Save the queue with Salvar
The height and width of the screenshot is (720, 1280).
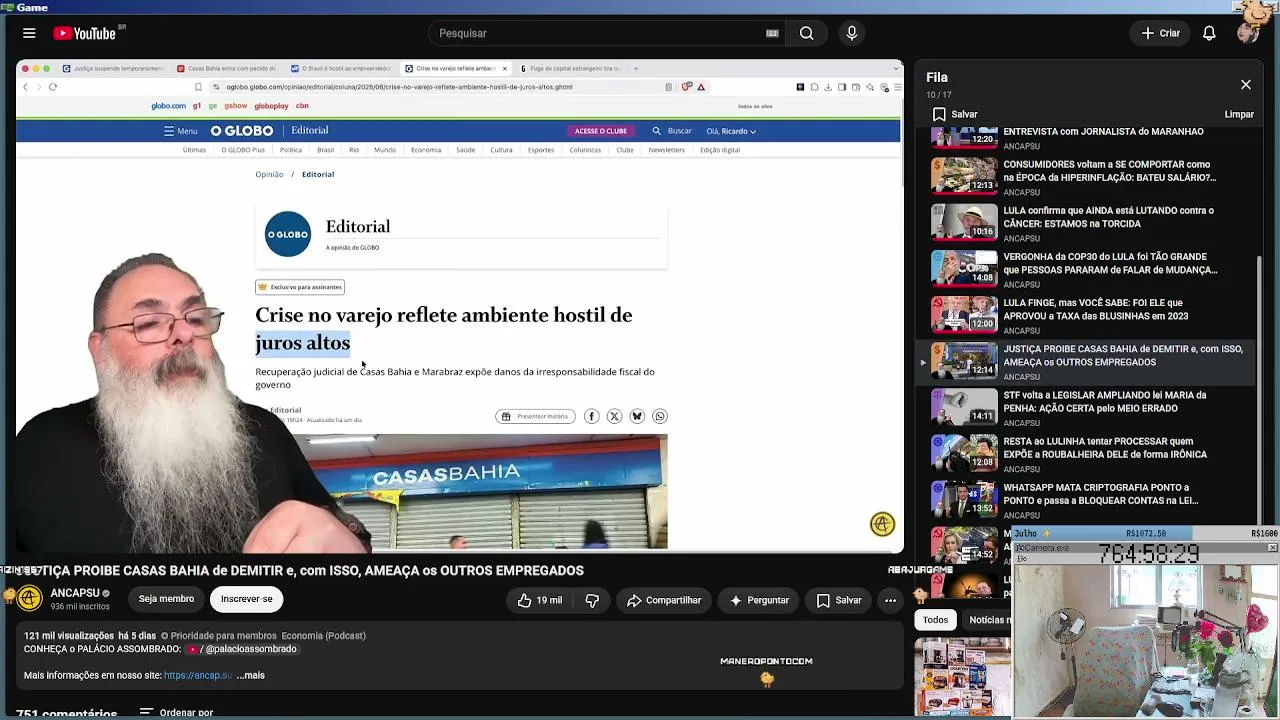(955, 114)
